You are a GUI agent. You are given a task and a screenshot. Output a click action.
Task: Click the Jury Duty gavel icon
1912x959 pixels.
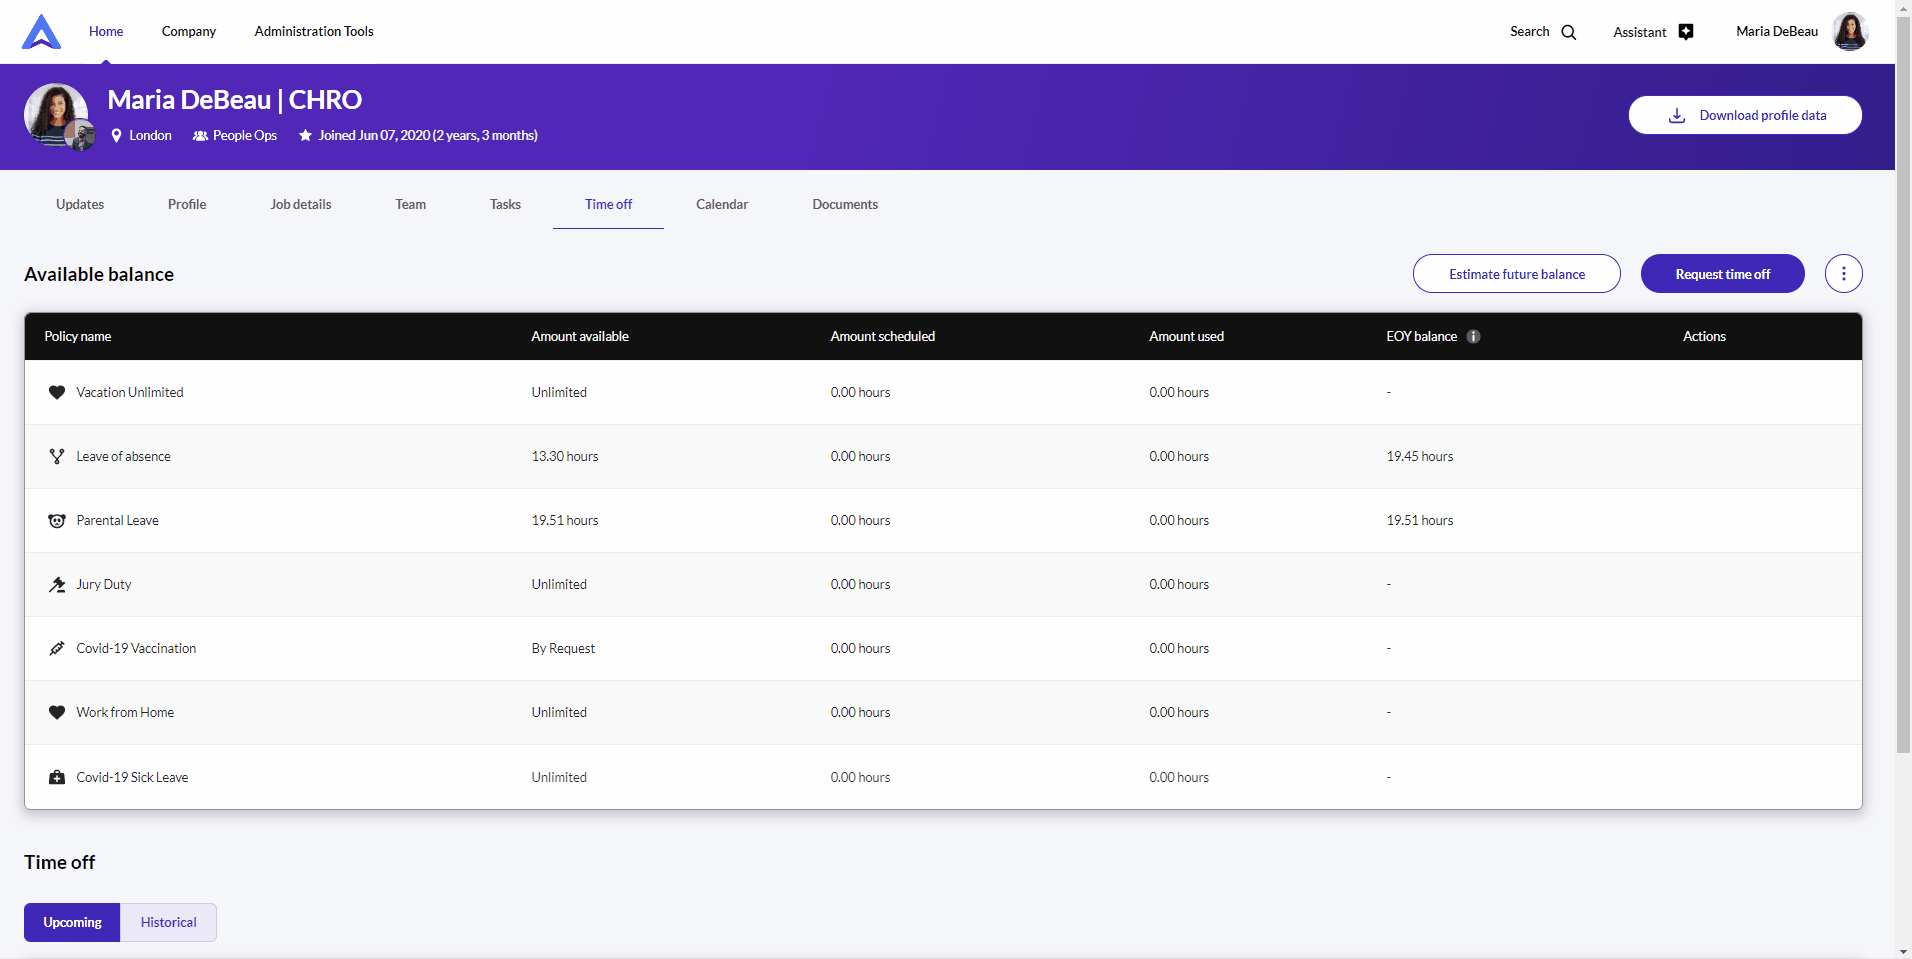click(57, 585)
